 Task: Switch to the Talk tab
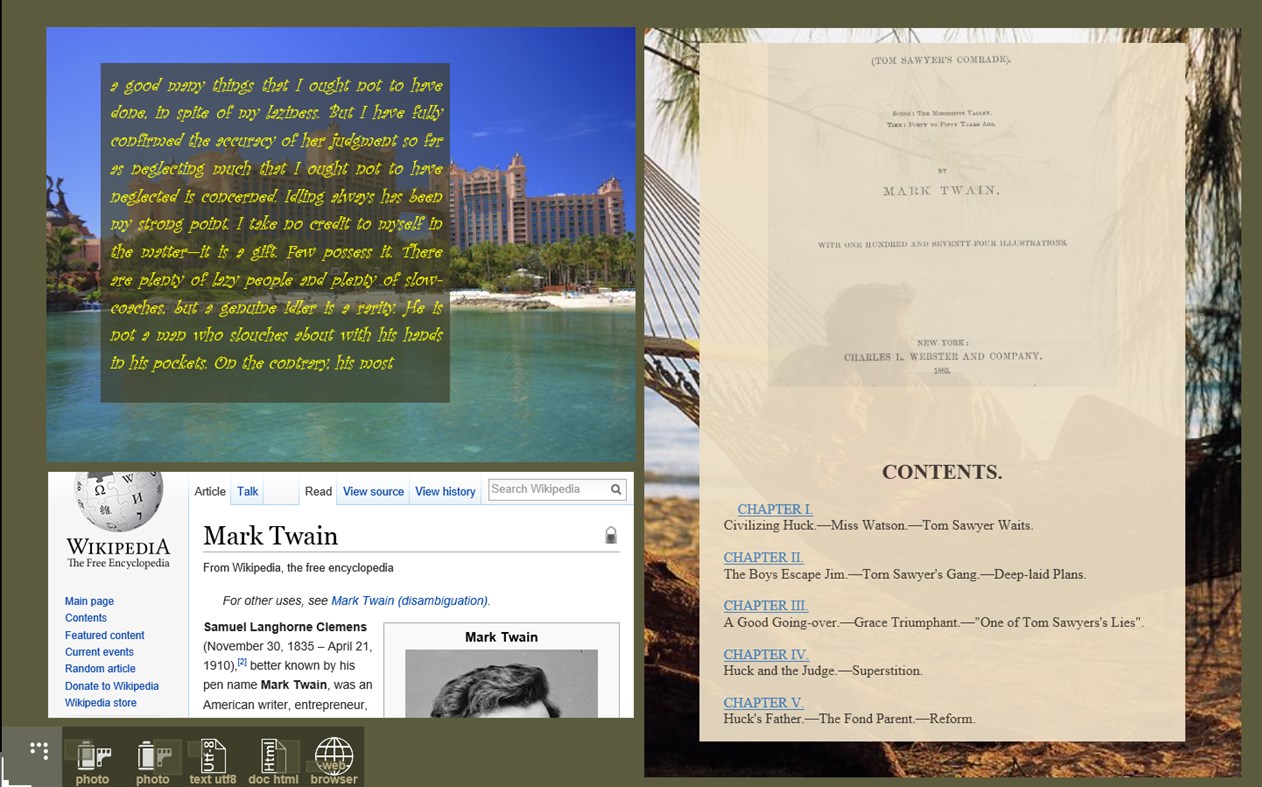pyautogui.click(x=247, y=491)
